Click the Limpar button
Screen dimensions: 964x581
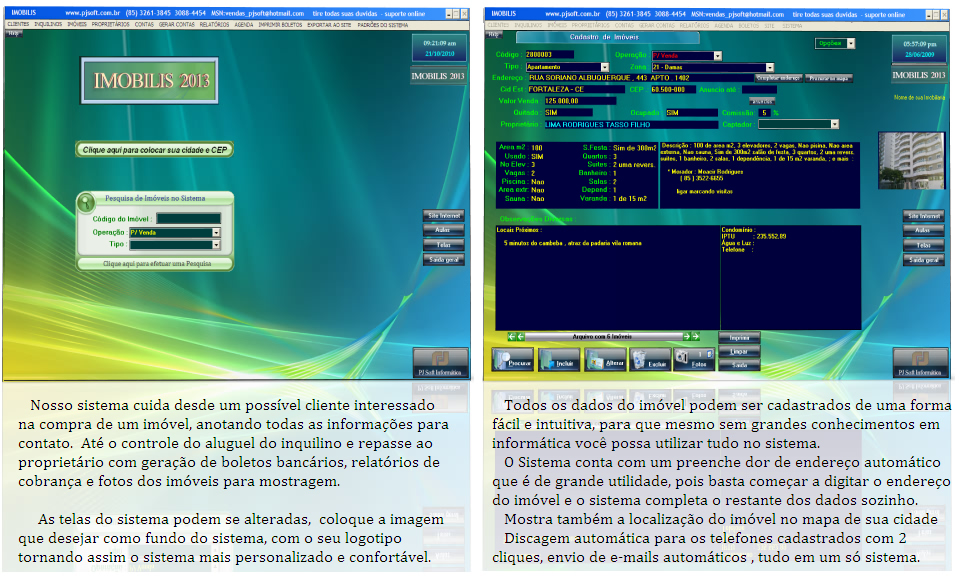[x=740, y=351]
